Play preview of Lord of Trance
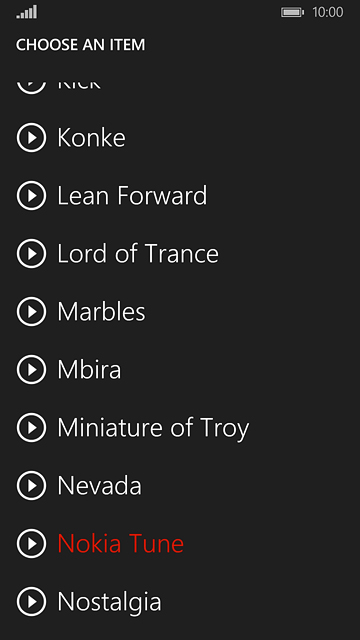Image resolution: width=360 pixels, height=640 pixels. [x=31, y=253]
